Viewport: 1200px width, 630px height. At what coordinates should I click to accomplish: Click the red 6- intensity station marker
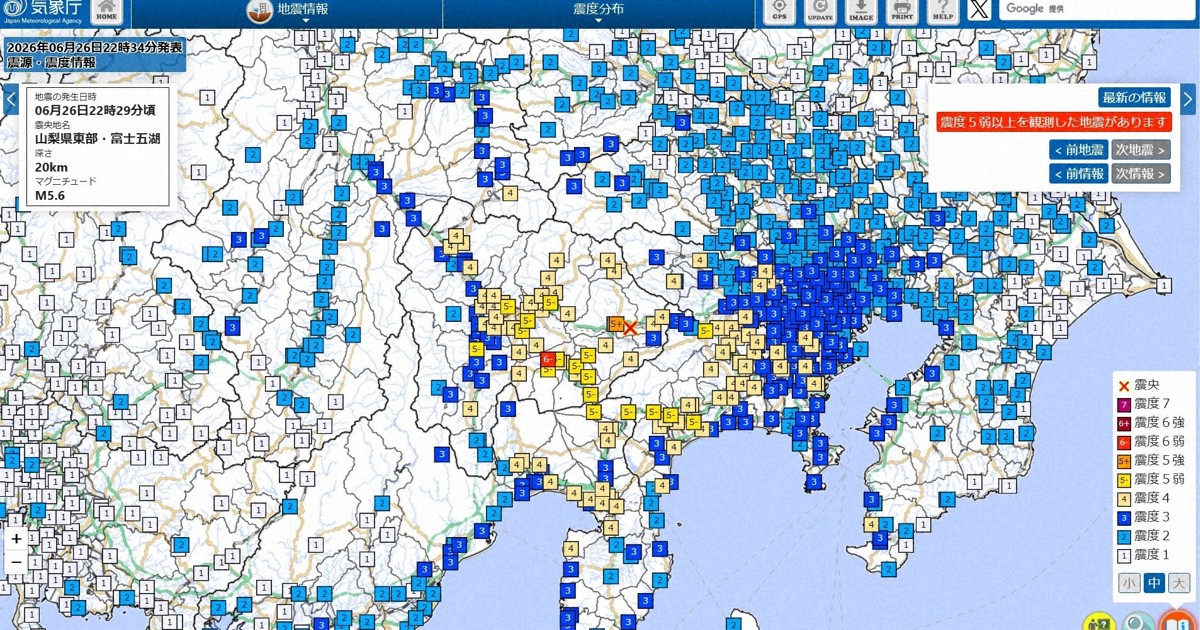click(x=548, y=359)
